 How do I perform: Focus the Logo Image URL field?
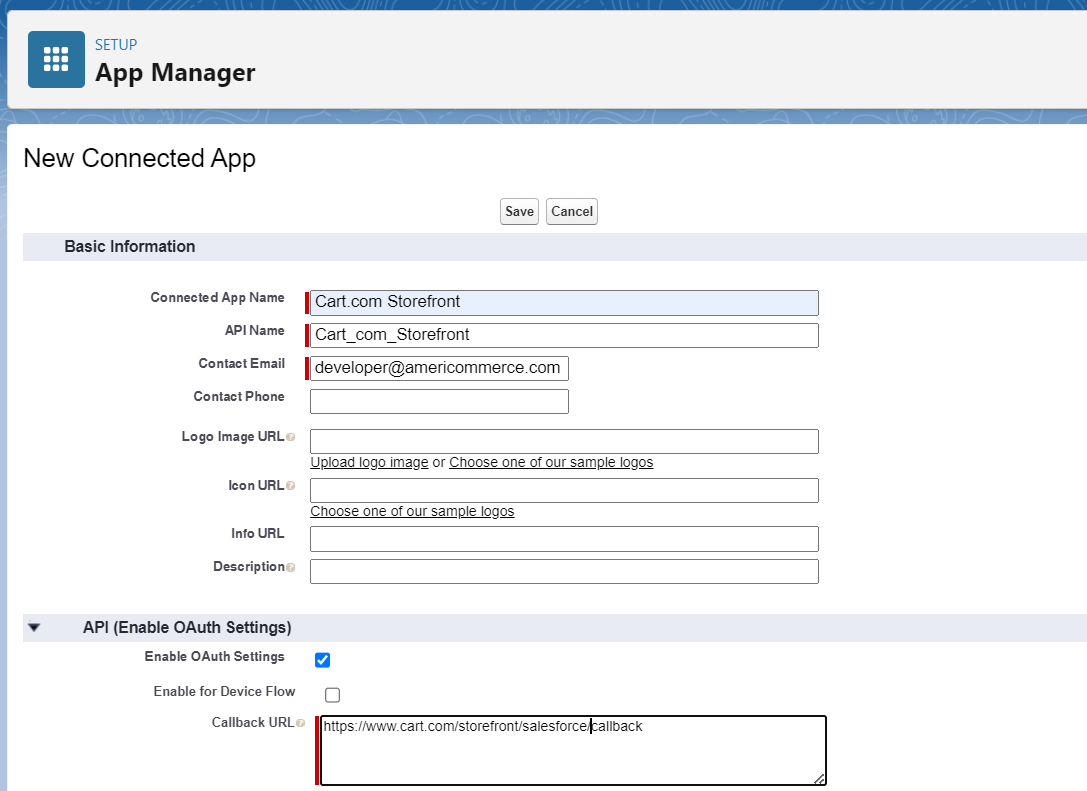(564, 442)
